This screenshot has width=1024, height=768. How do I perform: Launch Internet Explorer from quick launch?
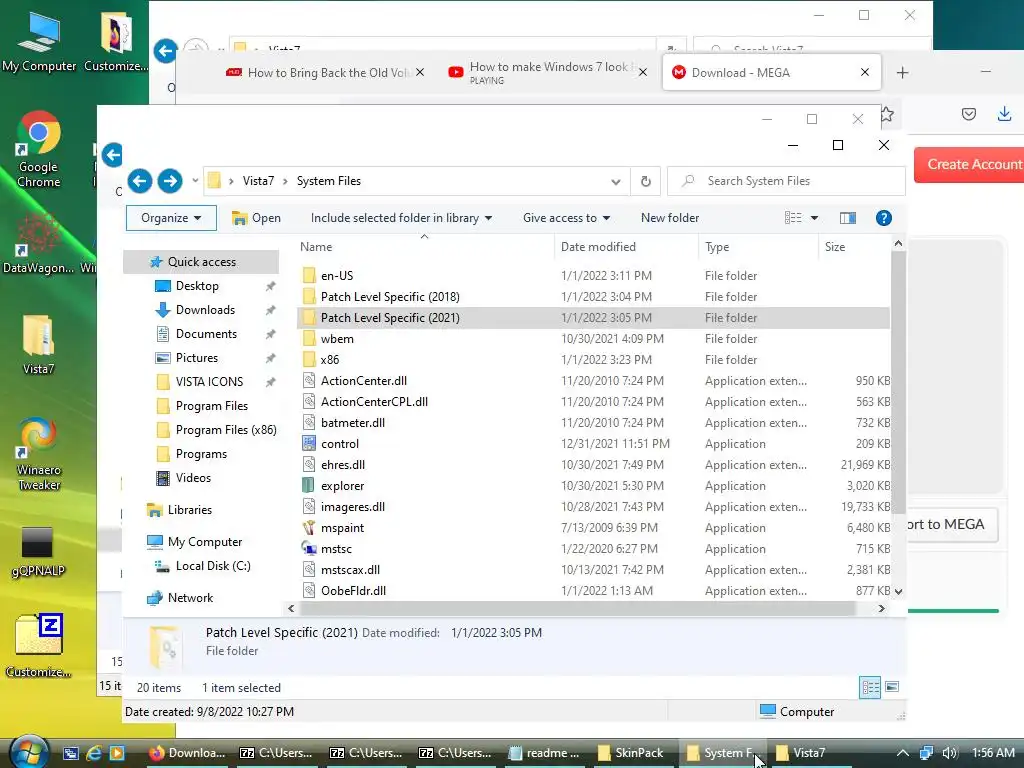point(93,753)
